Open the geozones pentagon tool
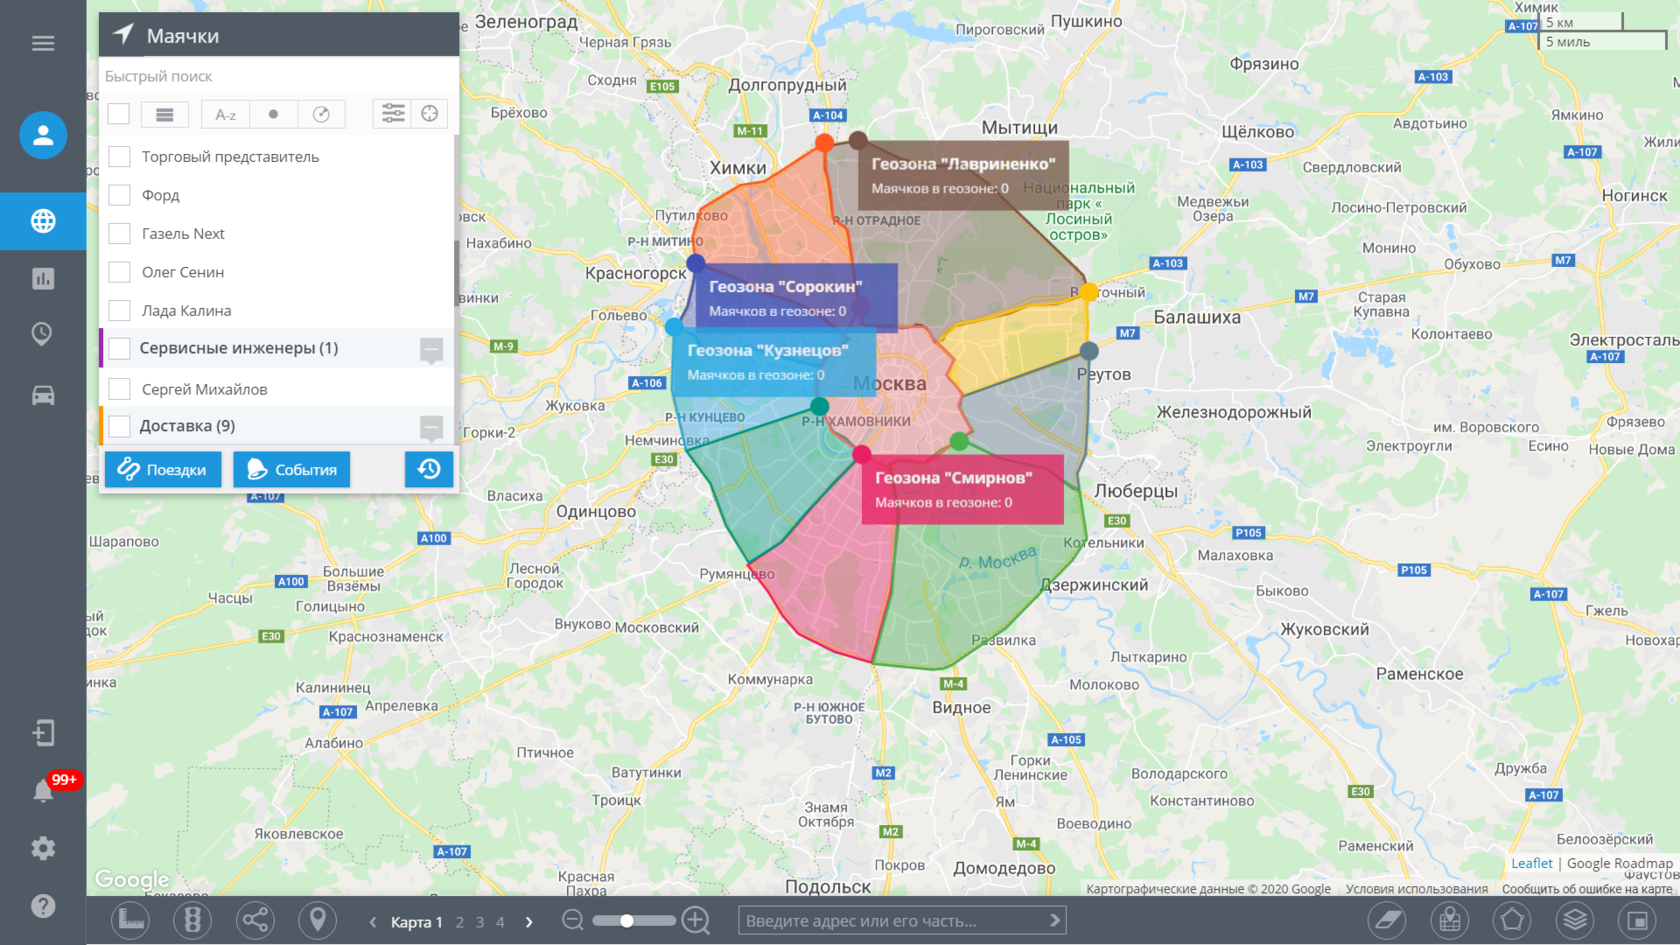The height and width of the screenshot is (945, 1680). click(1512, 920)
